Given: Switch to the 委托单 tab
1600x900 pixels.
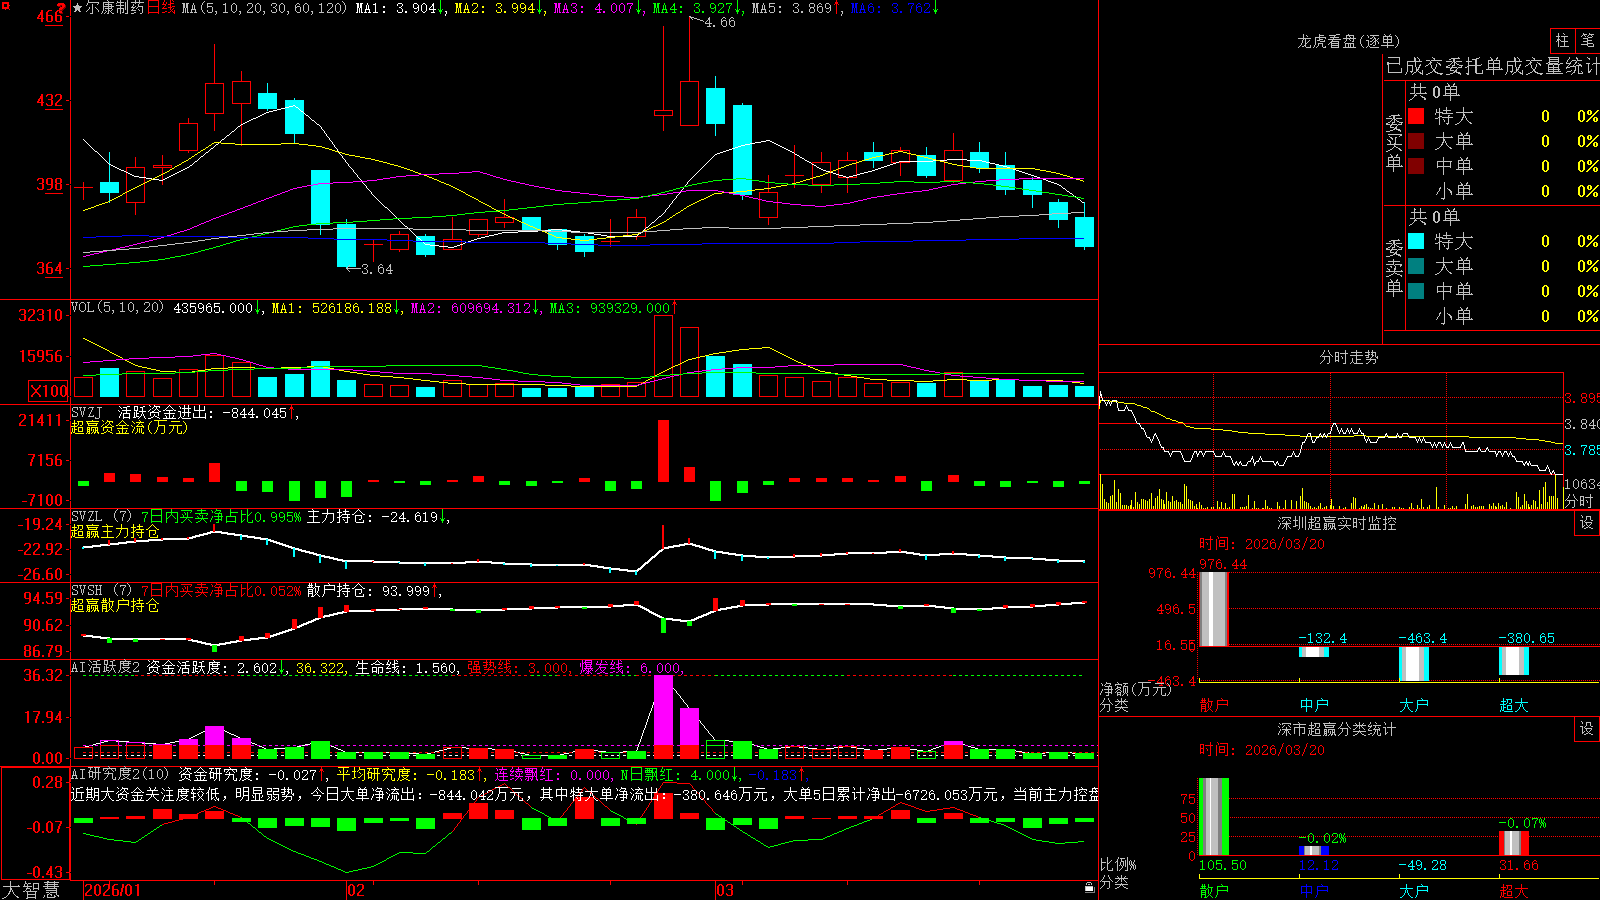Looking at the screenshot, I should point(1474,67).
